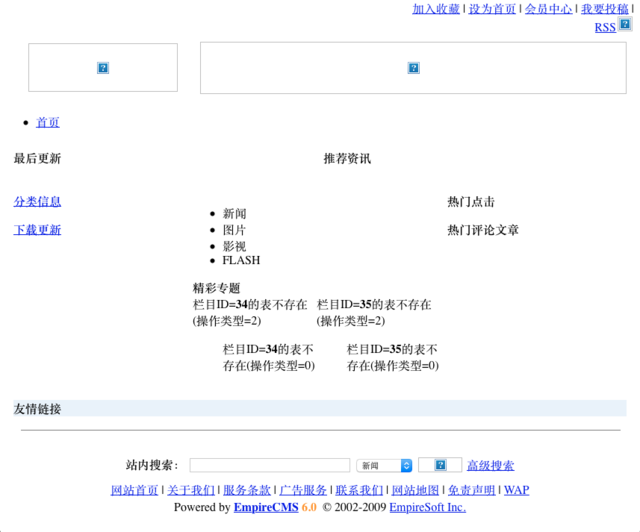Focus the 站内搜索 text field

click(270, 465)
